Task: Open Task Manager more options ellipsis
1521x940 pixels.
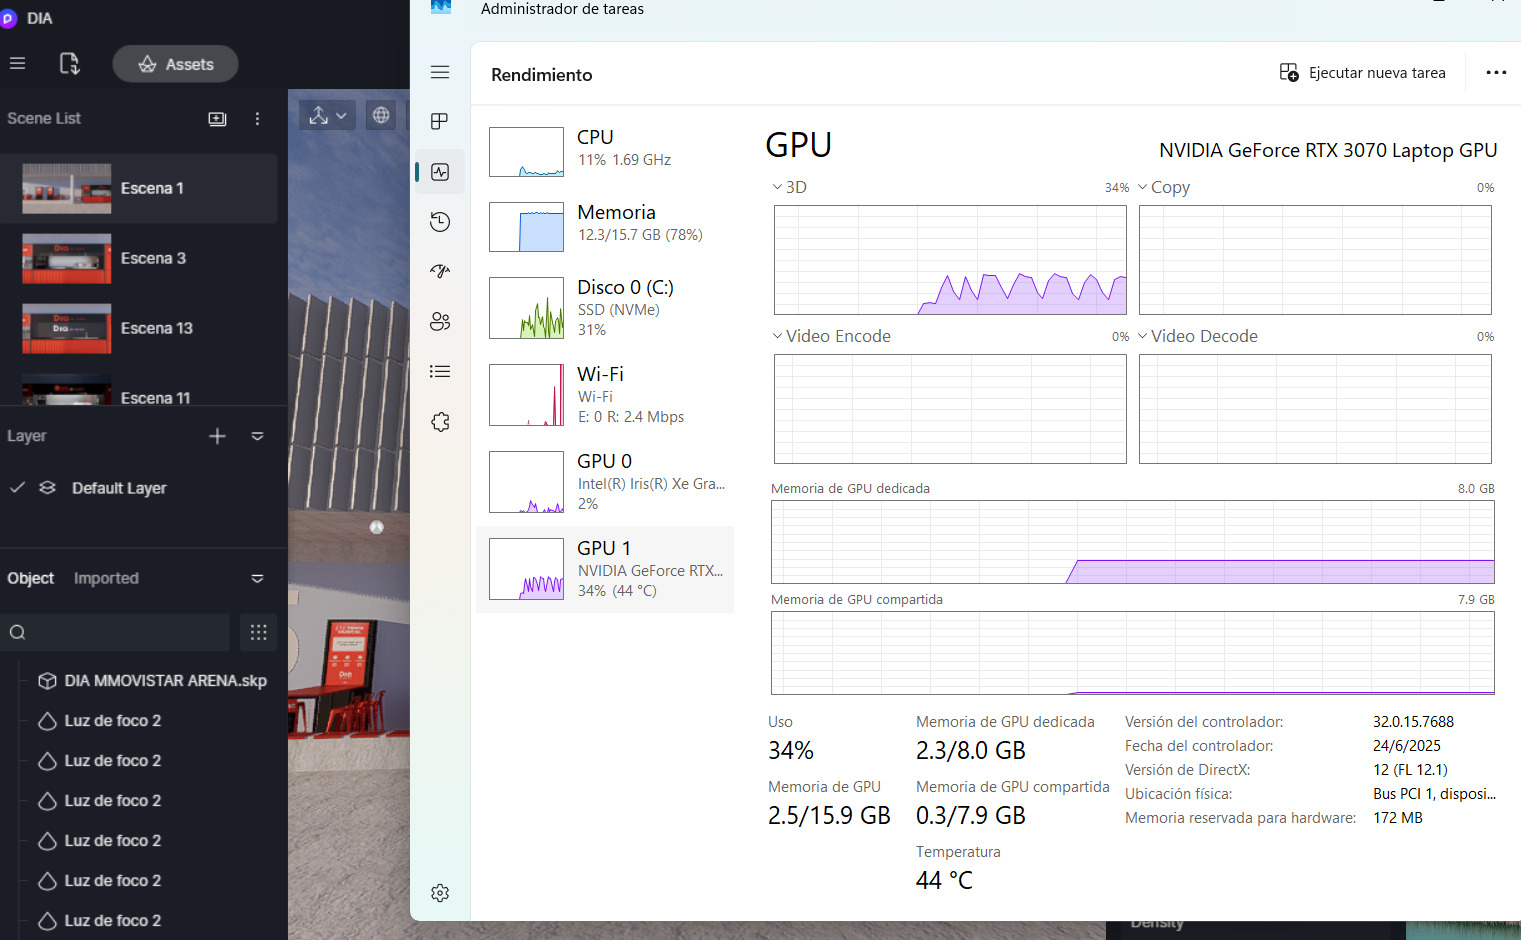Action: click(1496, 73)
